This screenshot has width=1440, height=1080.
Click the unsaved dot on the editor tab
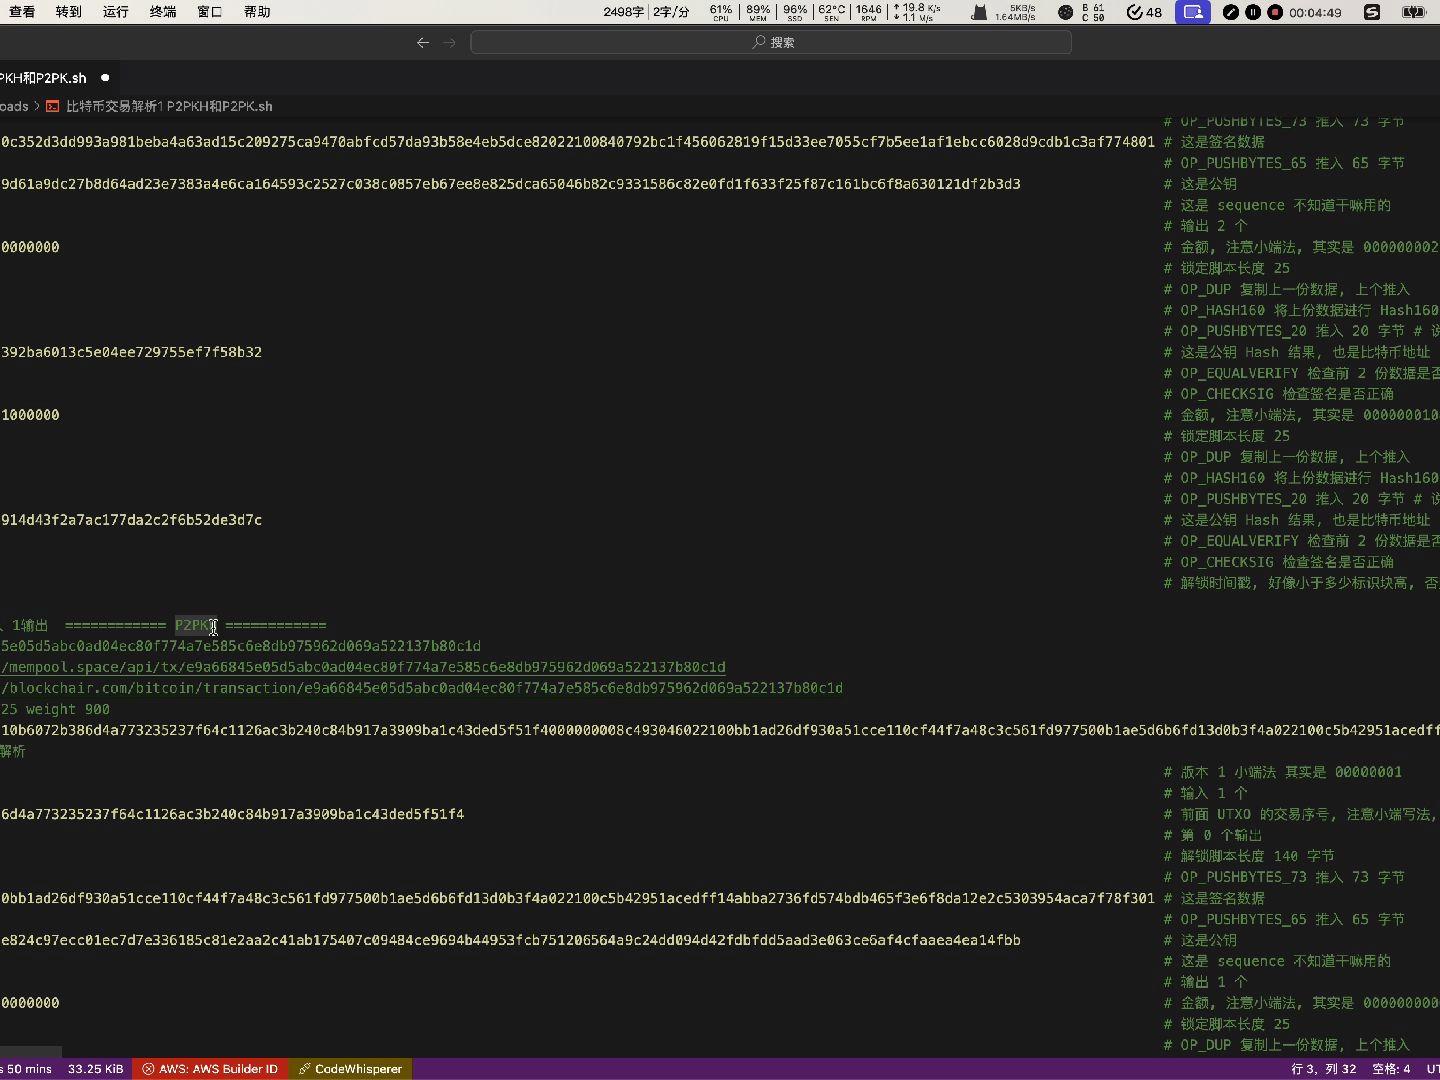105,78
